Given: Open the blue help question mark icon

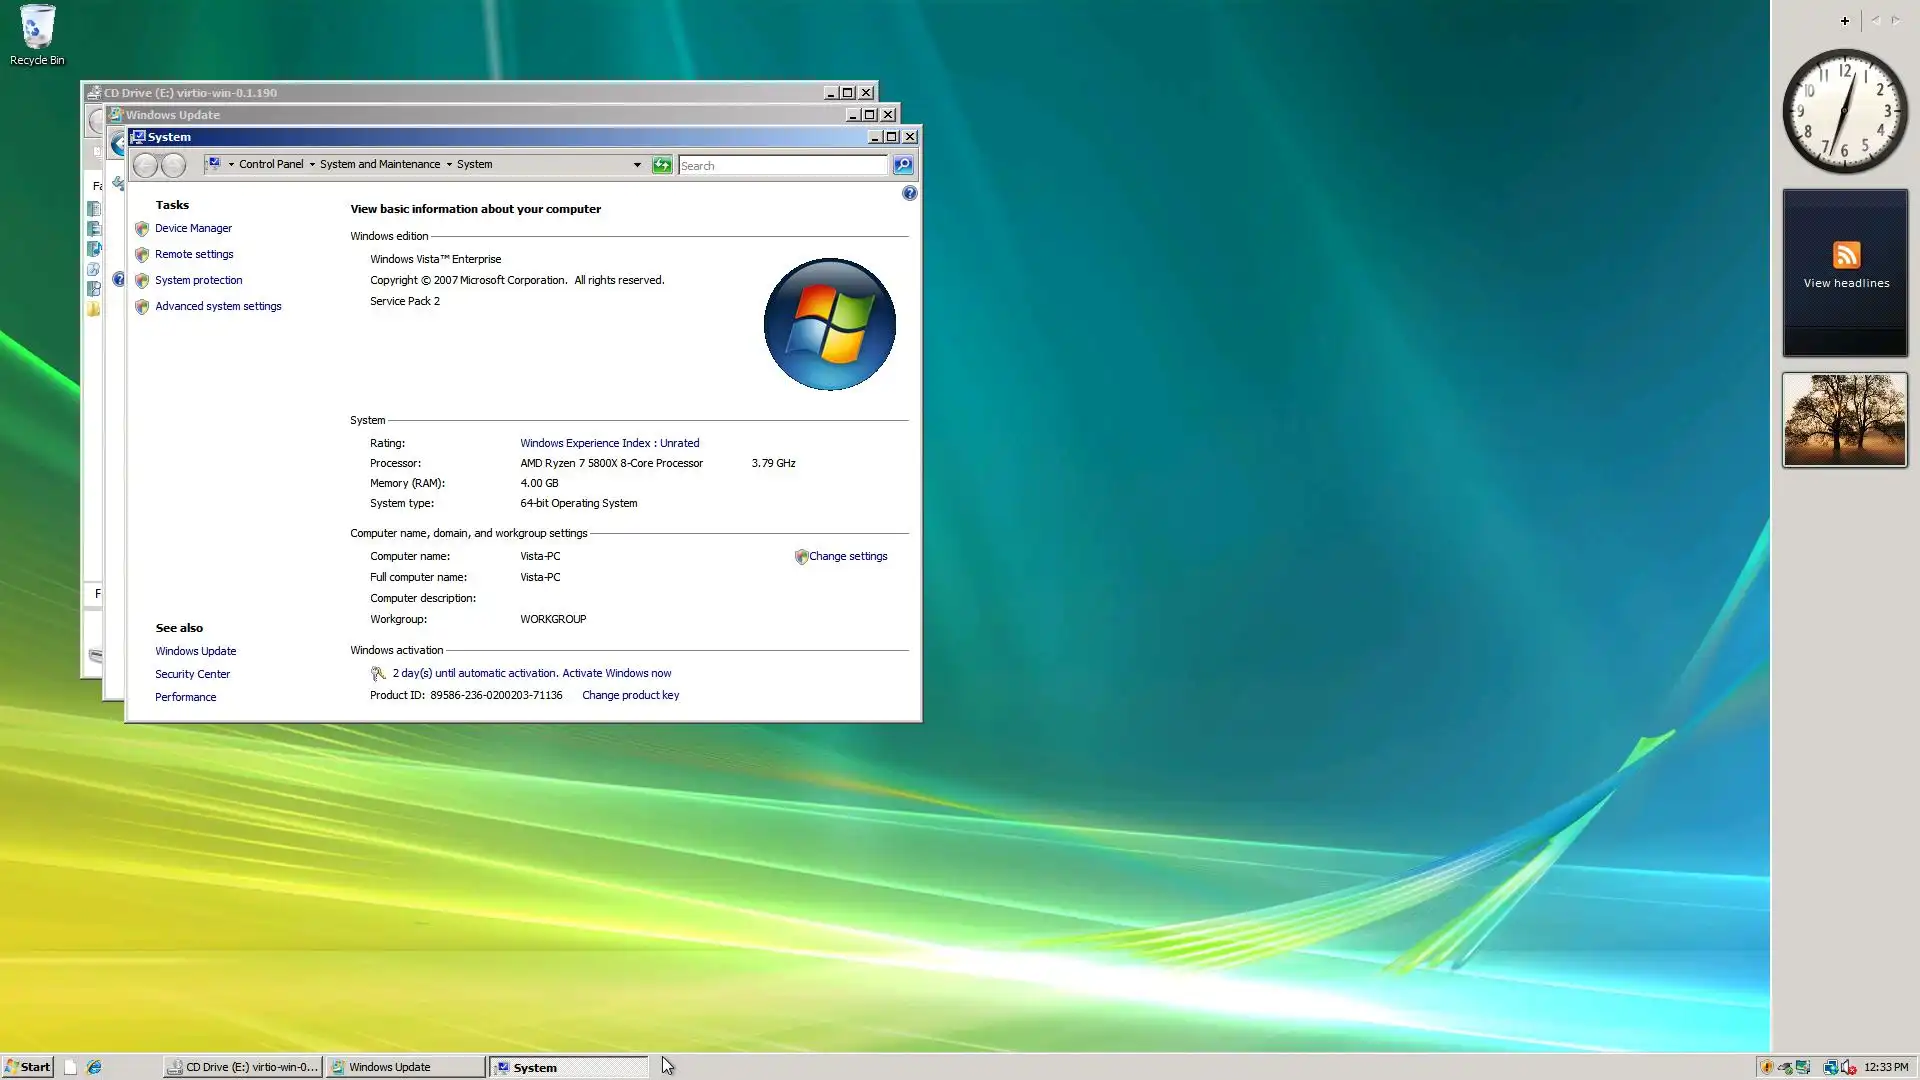Looking at the screenshot, I should tap(909, 193).
